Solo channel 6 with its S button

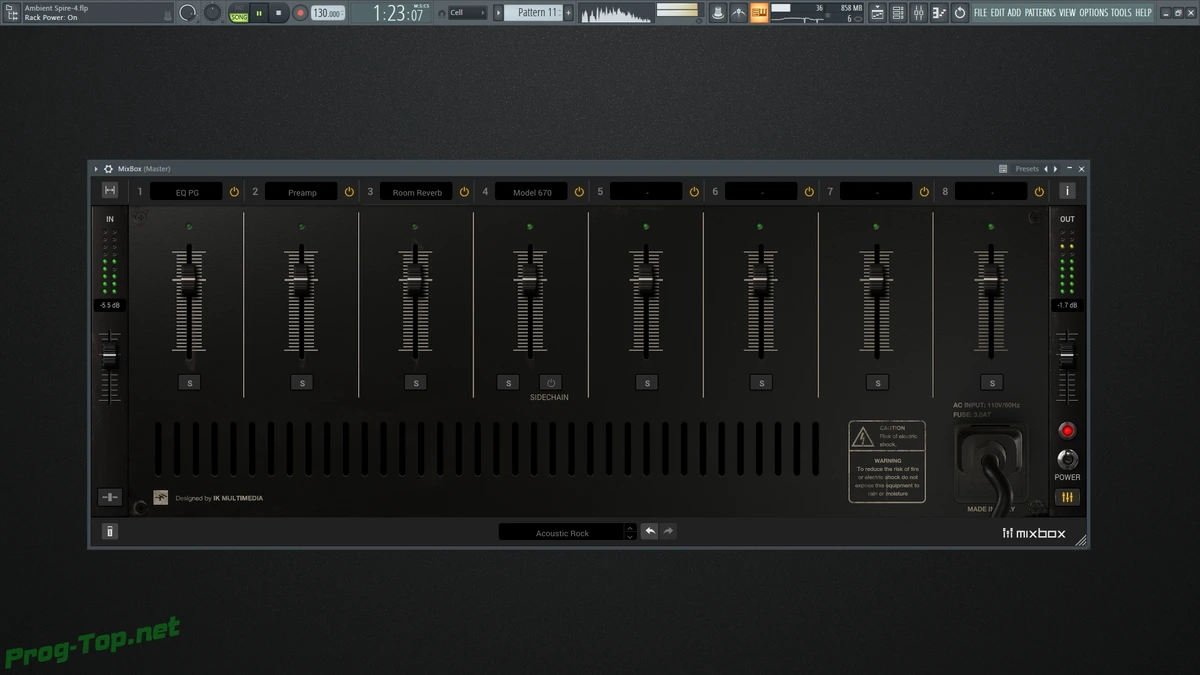(x=762, y=382)
